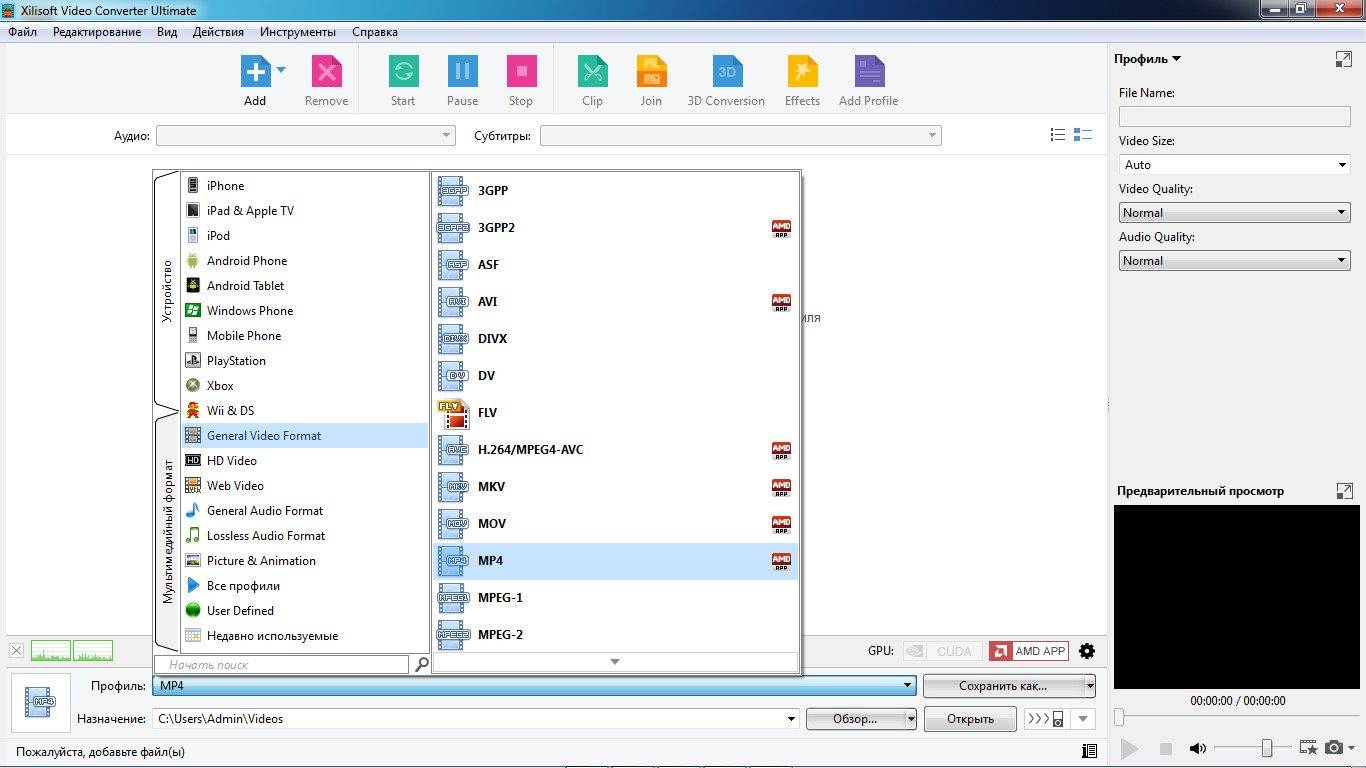This screenshot has width=1366, height=768.
Task: Open the Video Quality dropdown
Action: pos(1235,213)
